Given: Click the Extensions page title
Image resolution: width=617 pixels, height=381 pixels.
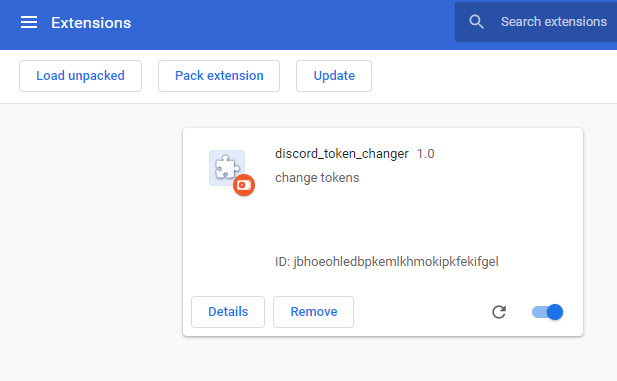Looking at the screenshot, I should point(91,23).
